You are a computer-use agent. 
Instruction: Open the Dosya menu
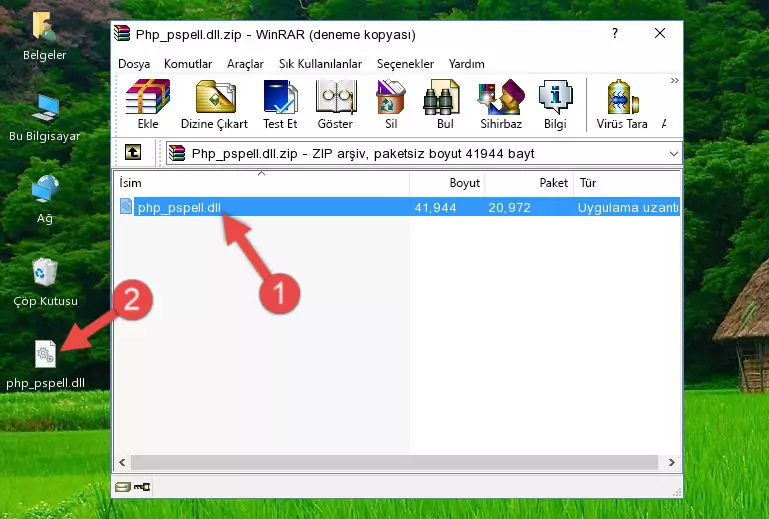pyautogui.click(x=134, y=64)
